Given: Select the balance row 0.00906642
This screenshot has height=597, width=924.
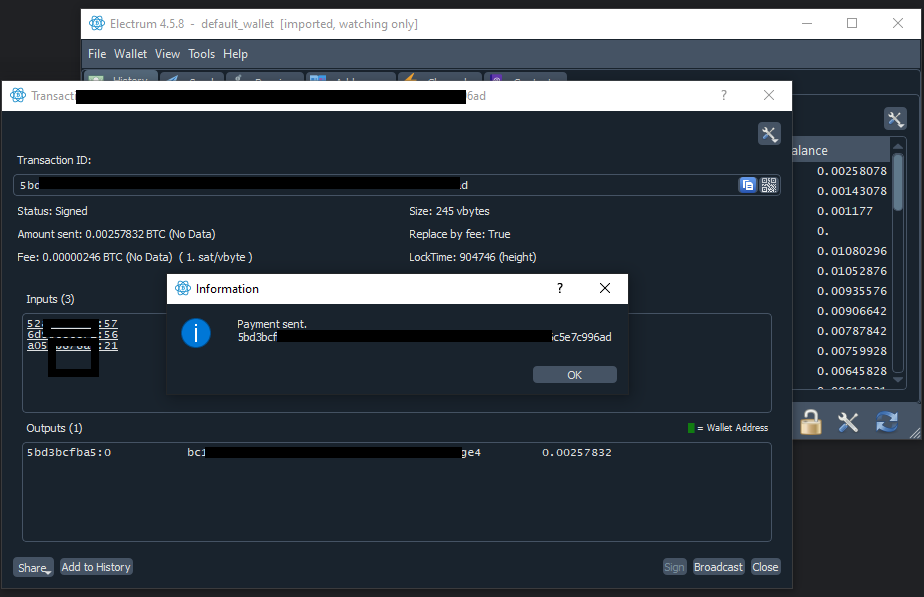Looking at the screenshot, I should pos(852,311).
